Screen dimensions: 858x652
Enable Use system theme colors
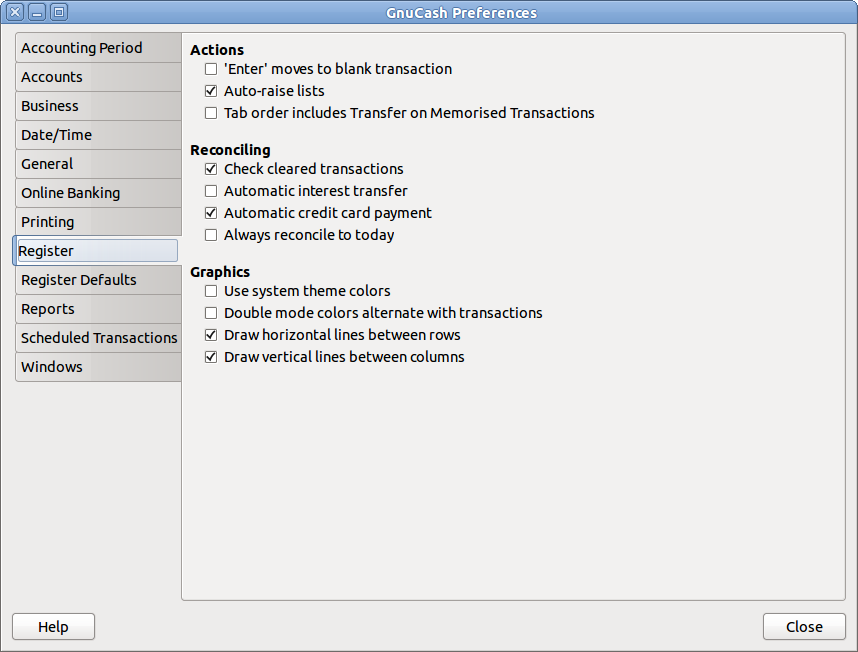point(211,291)
